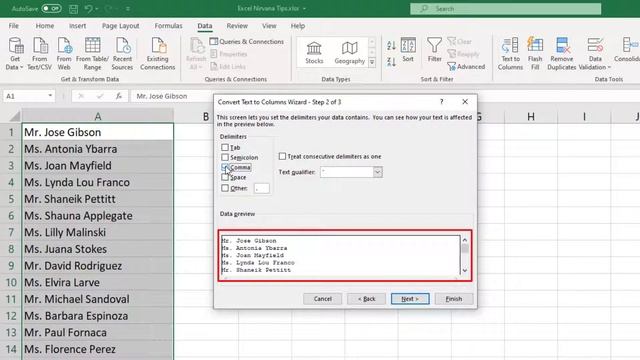The height and width of the screenshot is (360, 640).
Task: Close the Text to Columns wizard
Action: click(x=465, y=102)
